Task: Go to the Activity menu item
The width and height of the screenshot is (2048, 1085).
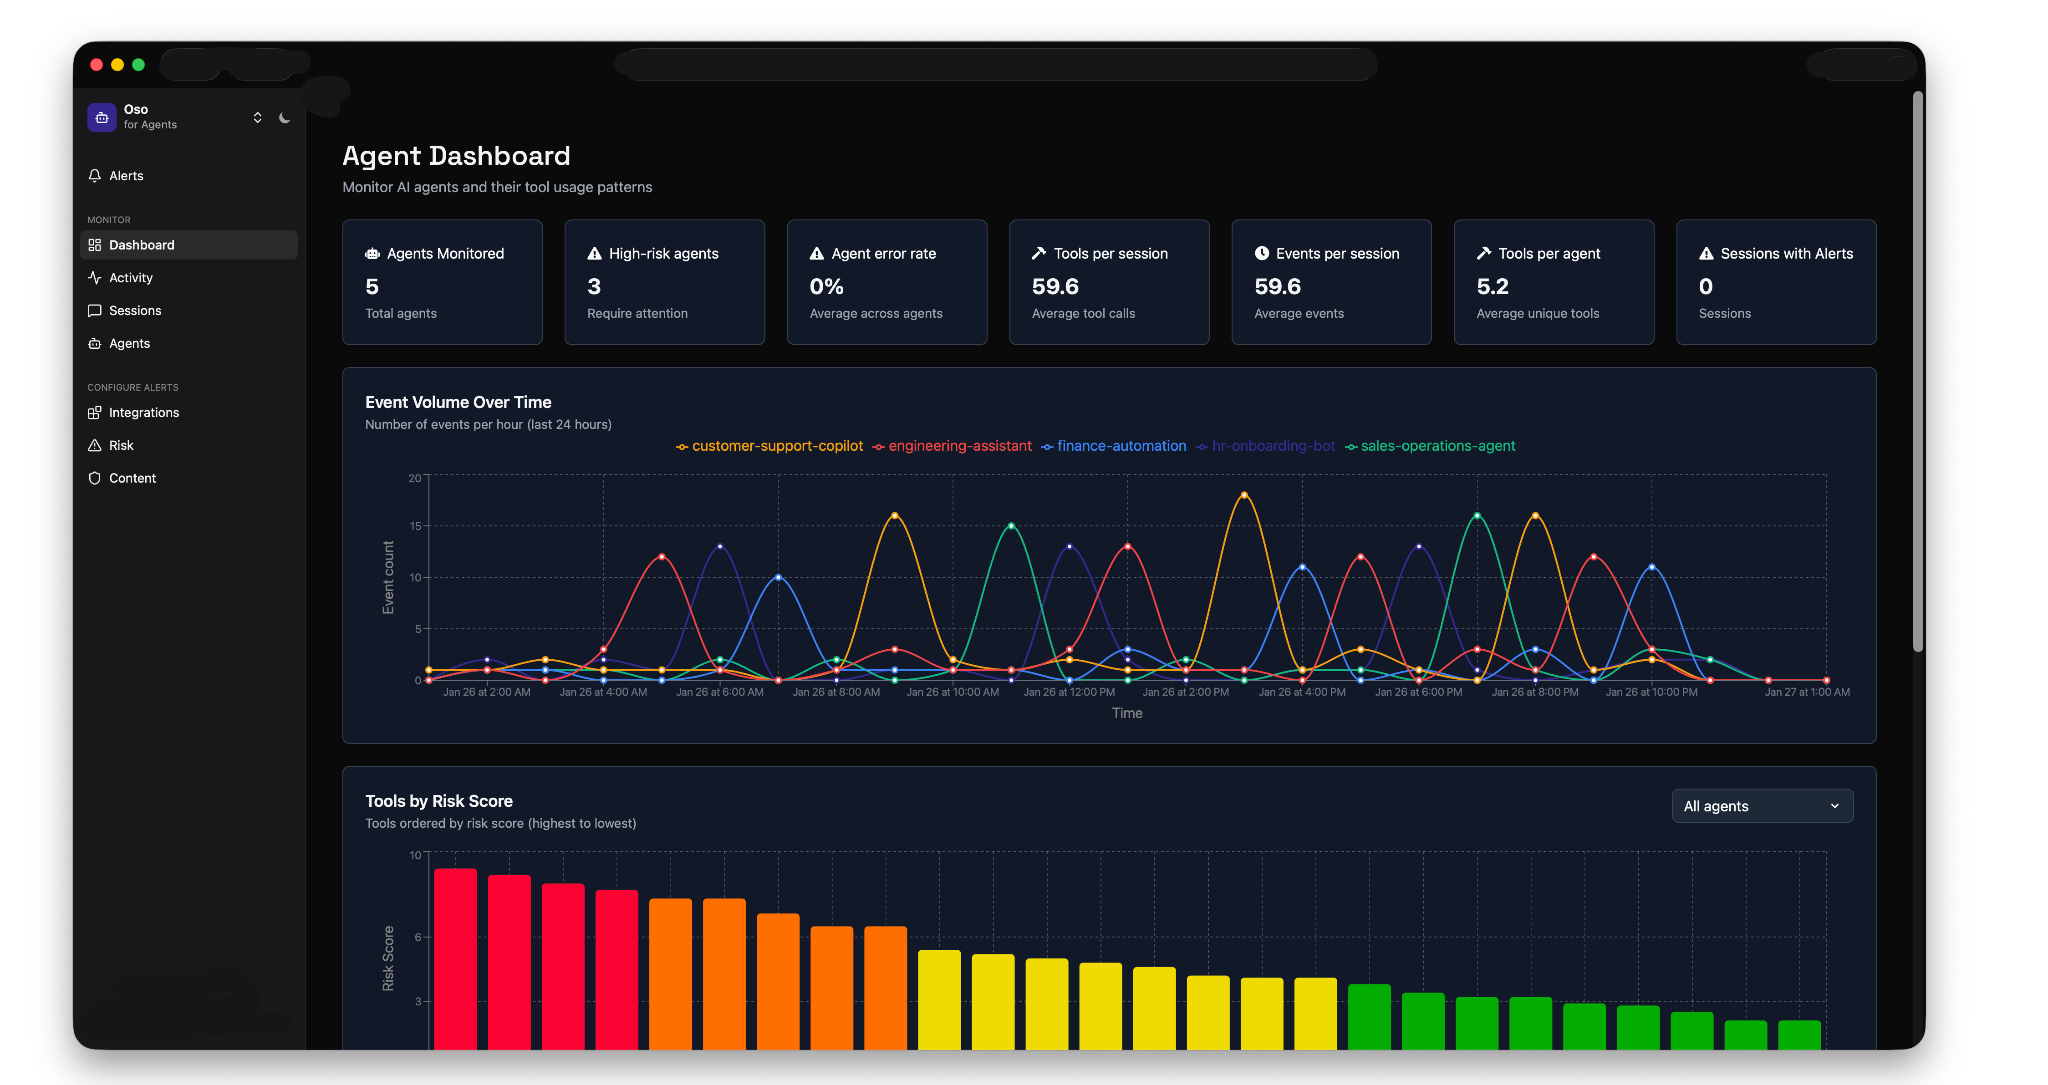Action: (131, 278)
